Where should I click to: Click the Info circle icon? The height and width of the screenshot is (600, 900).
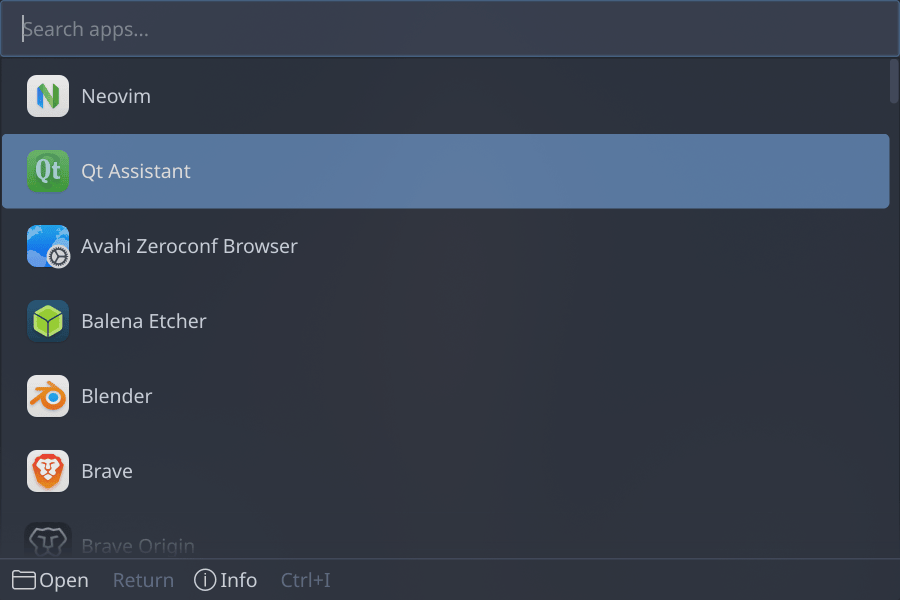(205, 580)
